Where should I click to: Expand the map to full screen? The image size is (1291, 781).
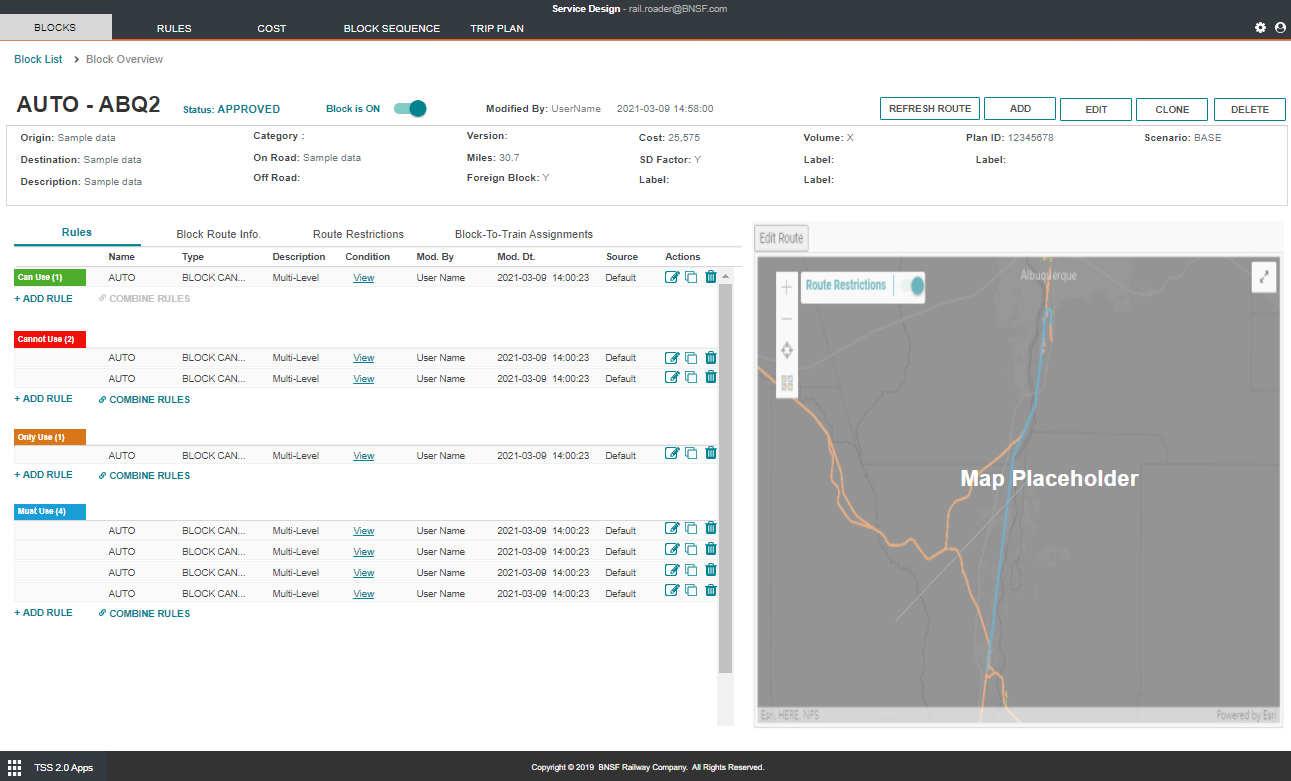coord(1265,277)
